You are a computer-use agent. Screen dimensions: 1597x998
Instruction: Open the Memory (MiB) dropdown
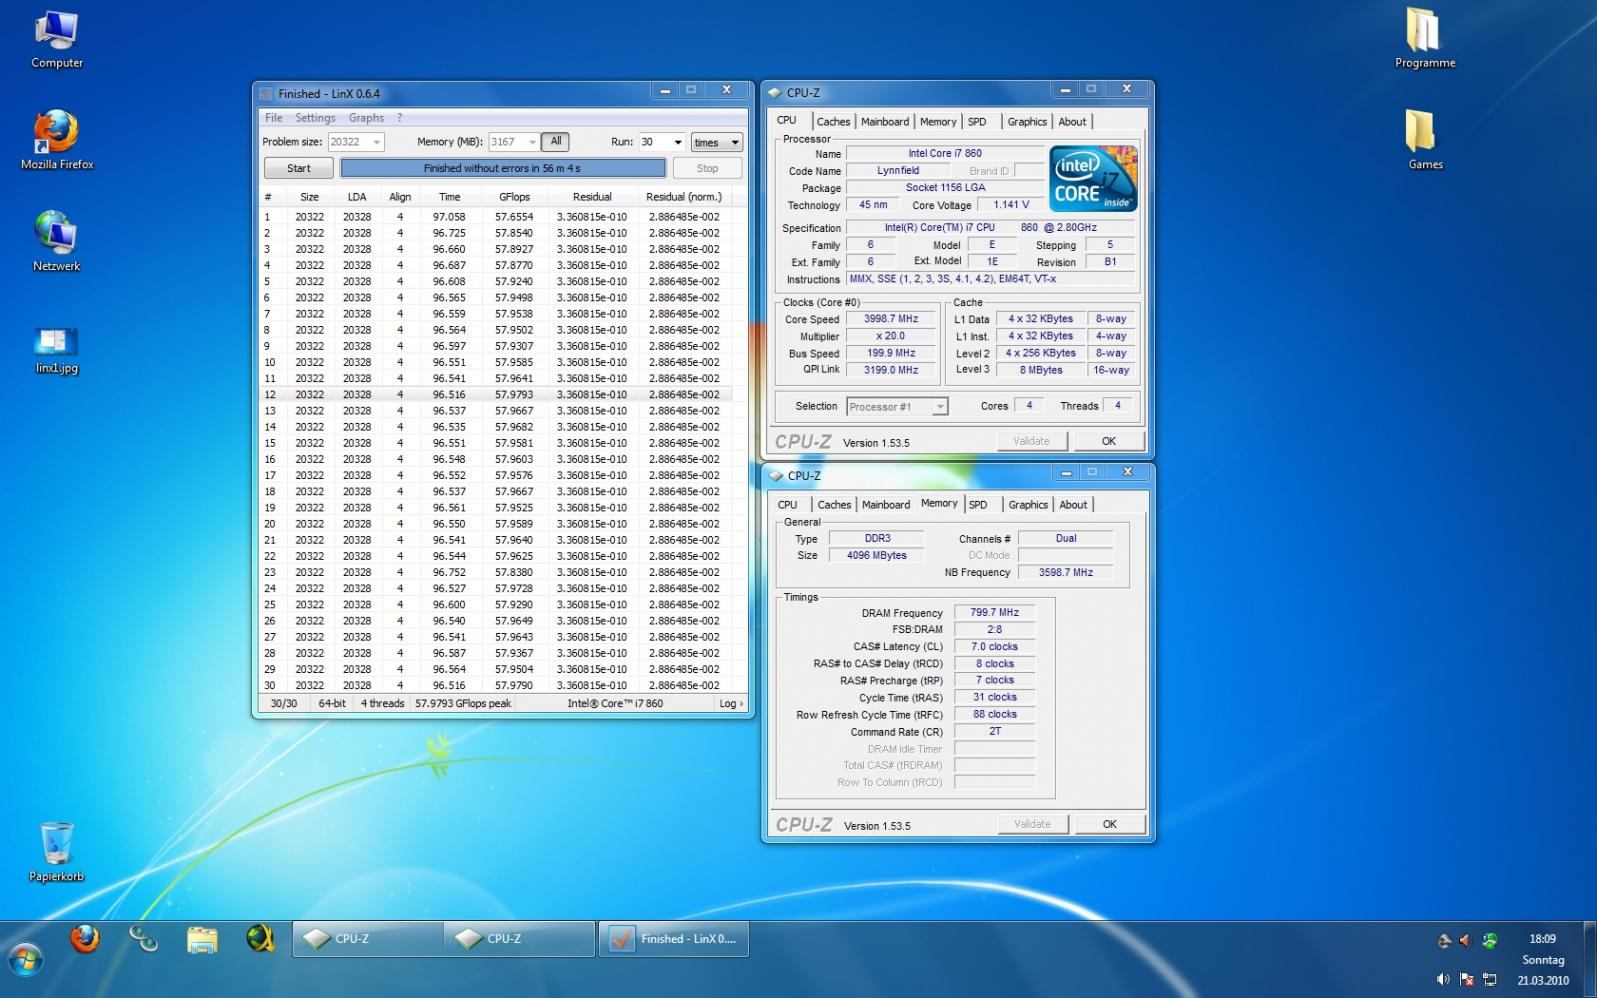click(x=532, y=142)
